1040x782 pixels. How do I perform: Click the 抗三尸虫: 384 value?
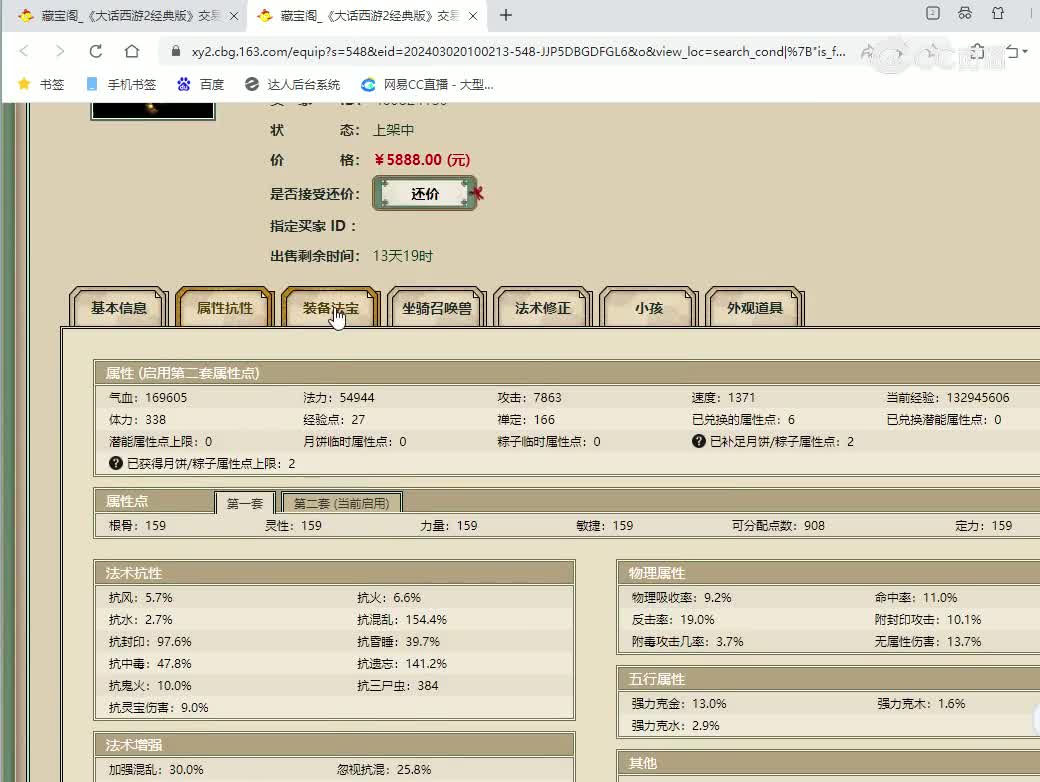click(x=397, y=685)
